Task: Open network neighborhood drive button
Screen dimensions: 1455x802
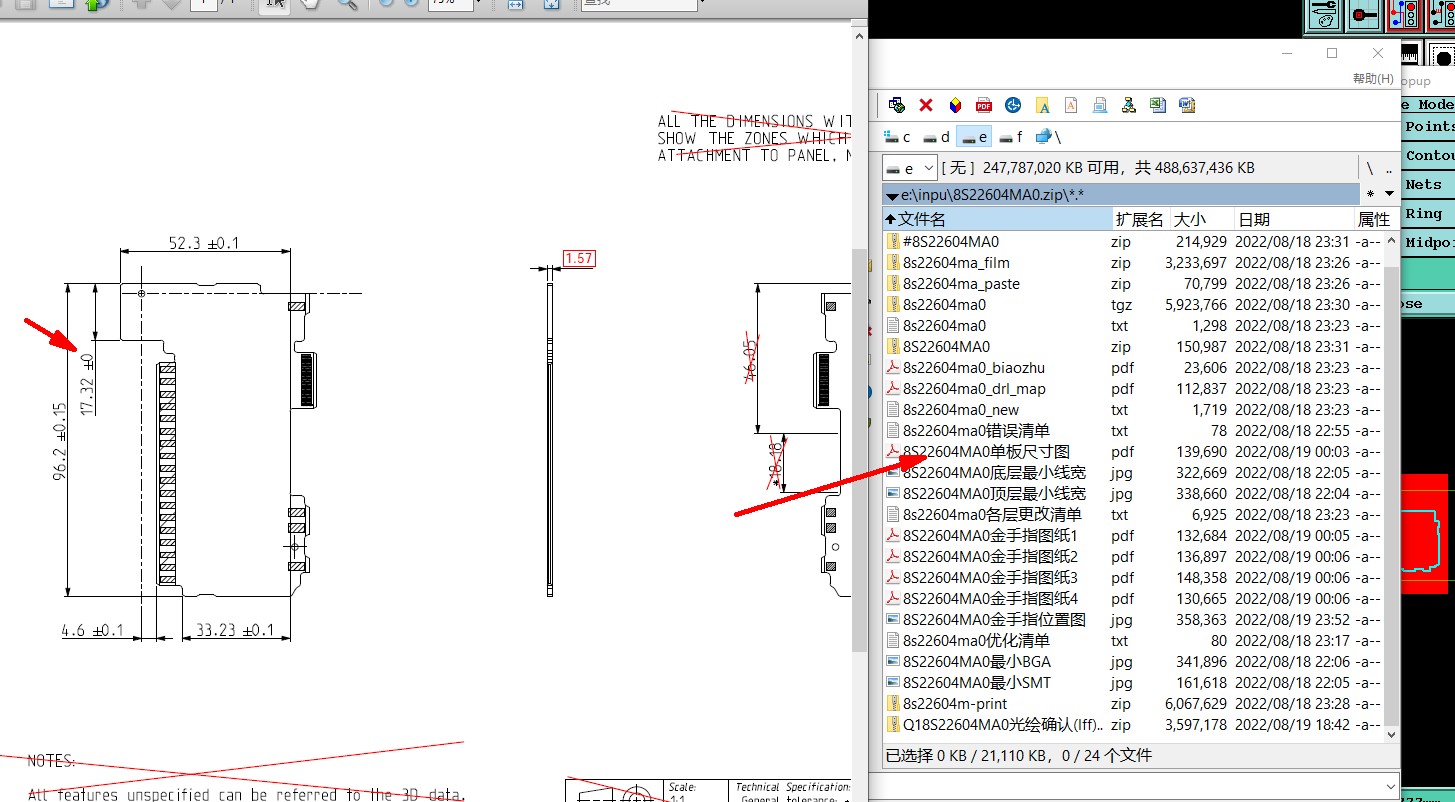Action: tap(1048, 137)
